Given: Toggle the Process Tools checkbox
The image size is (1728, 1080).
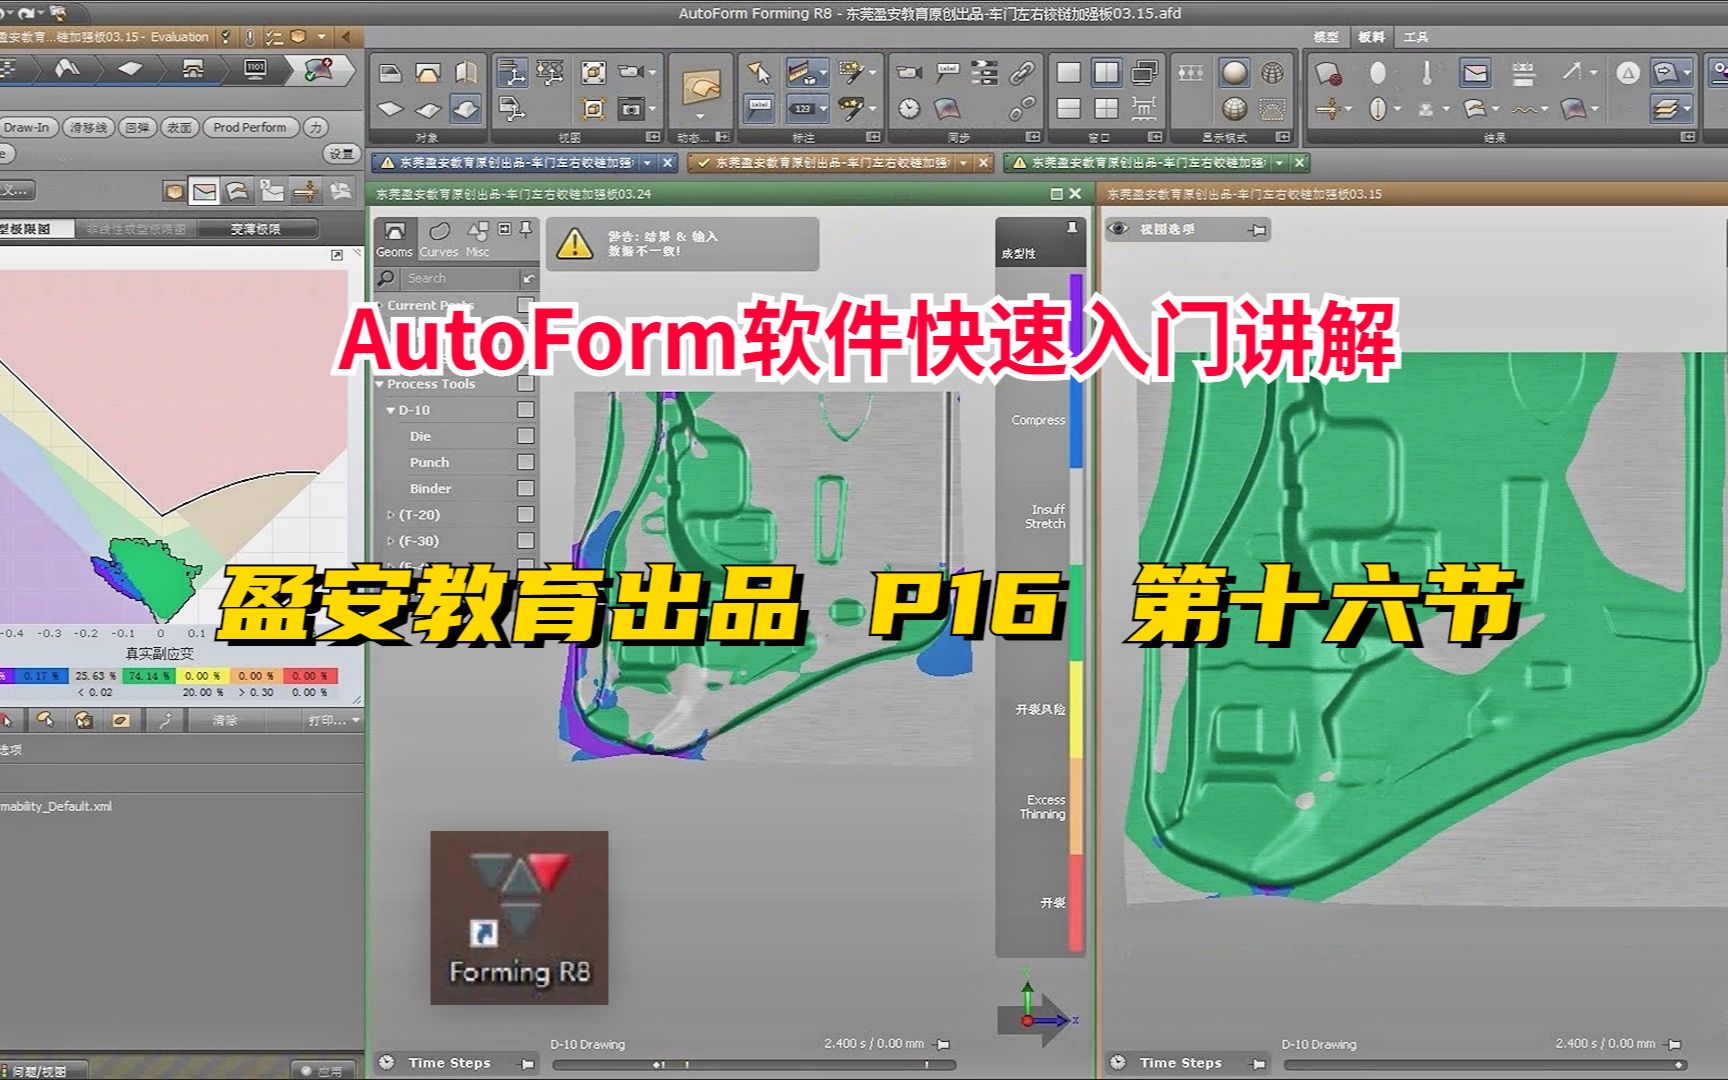Looking at the screenshot, I should pos(526,384).
